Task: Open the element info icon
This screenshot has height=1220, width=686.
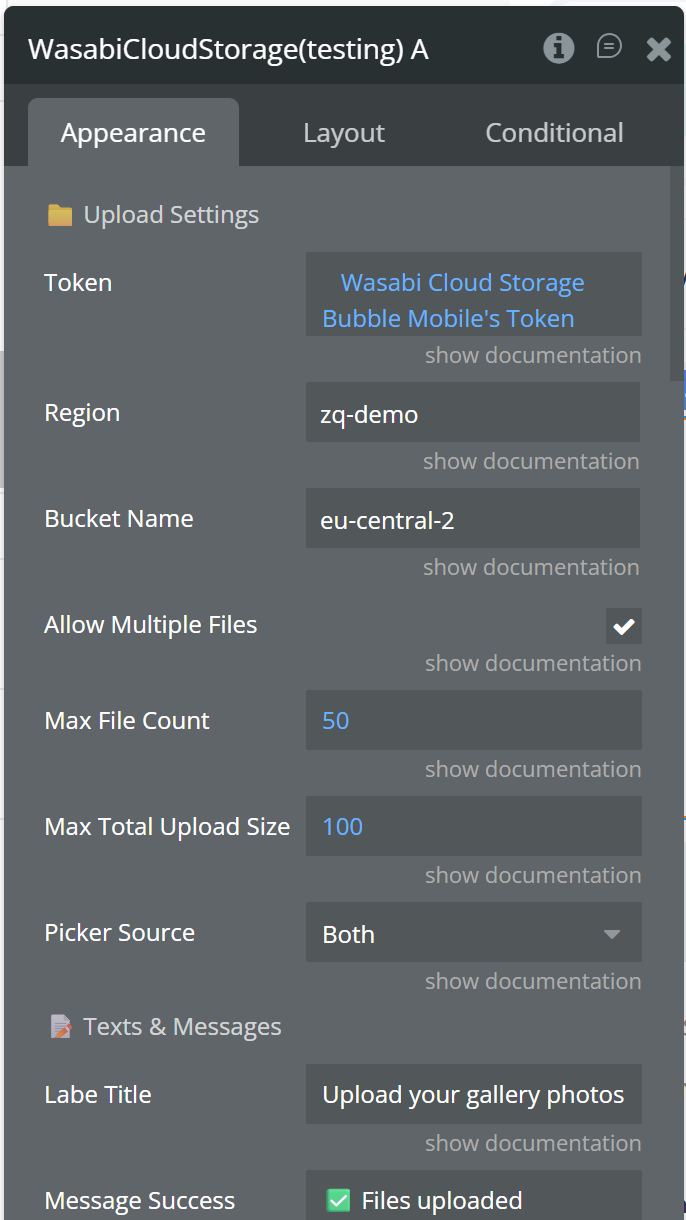Action: pos(559,48)
